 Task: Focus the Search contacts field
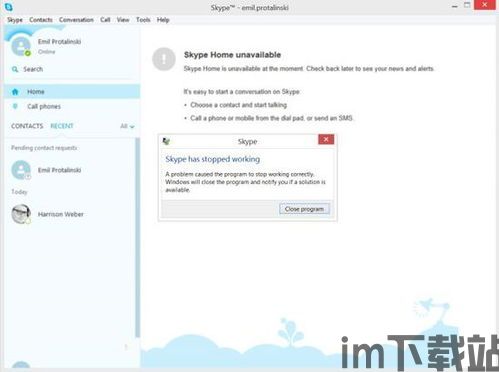(72, 69)
